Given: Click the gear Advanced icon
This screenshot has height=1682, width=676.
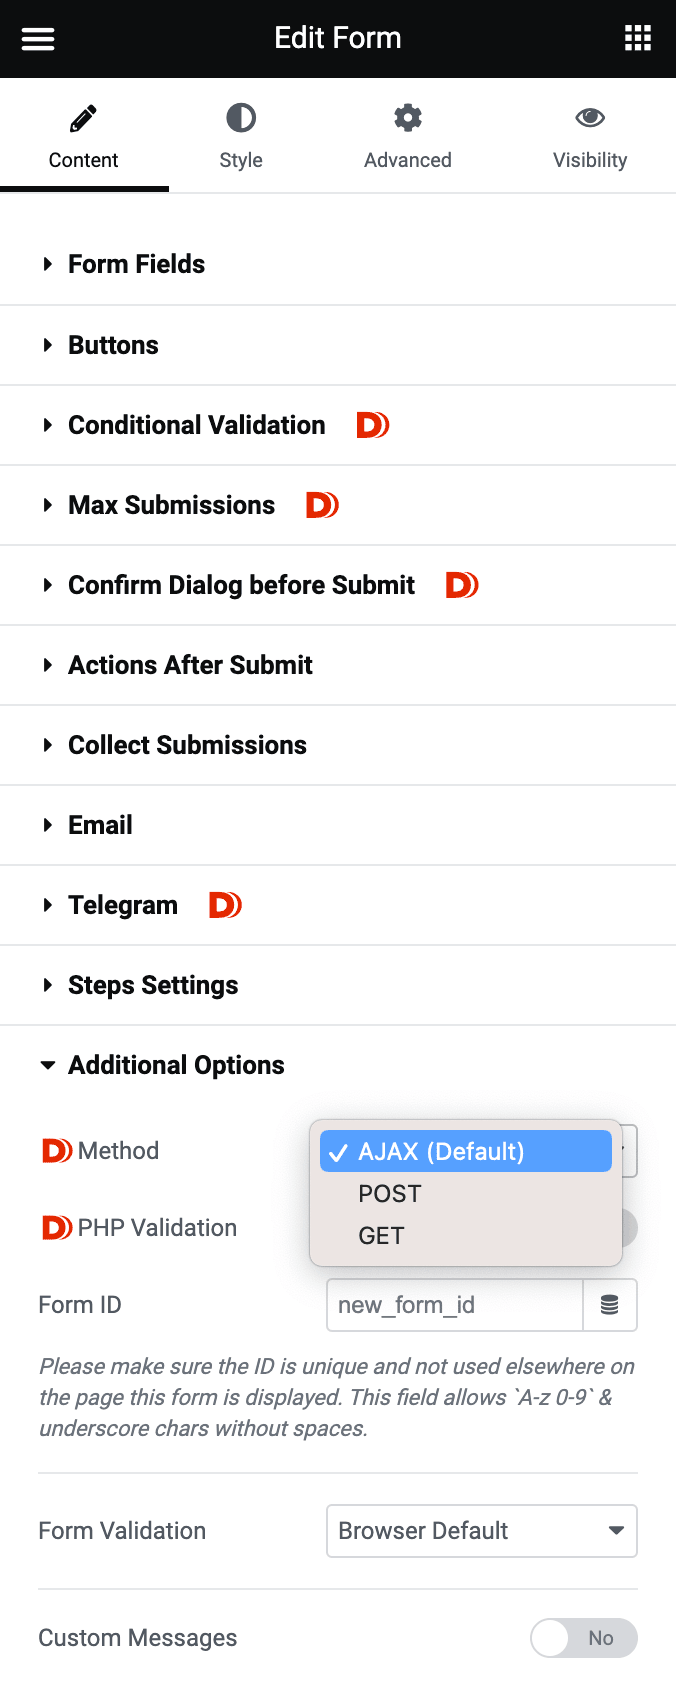Looking at the screenshot, I should click(407, 119).
